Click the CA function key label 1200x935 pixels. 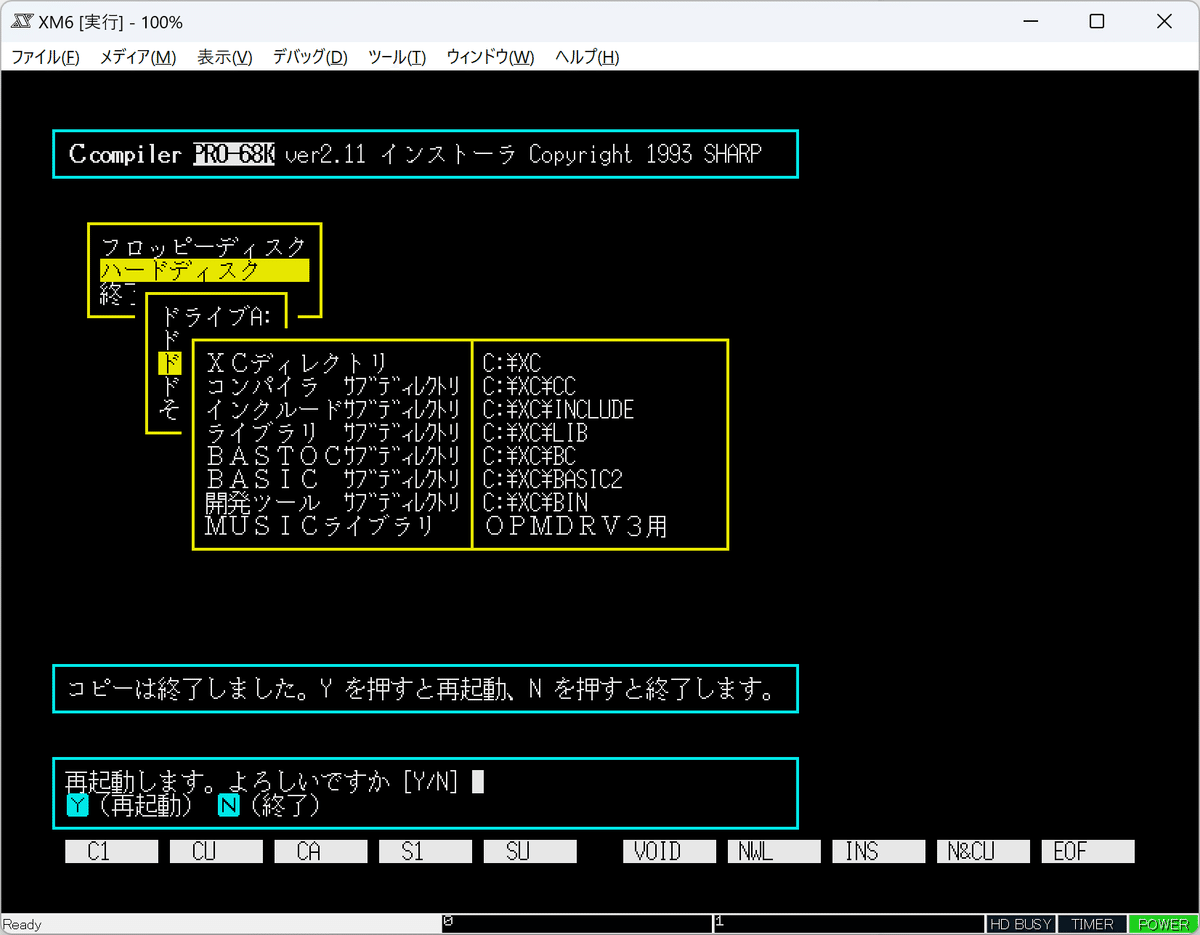pos(321,852)
